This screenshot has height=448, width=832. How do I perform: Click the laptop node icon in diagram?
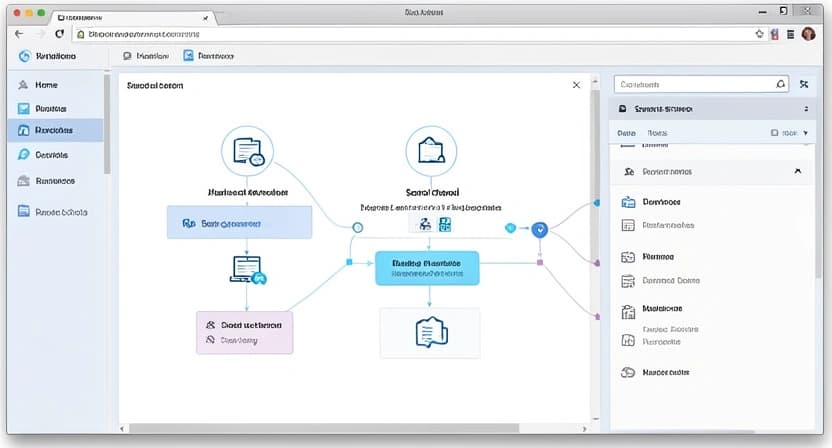(245, 268)
